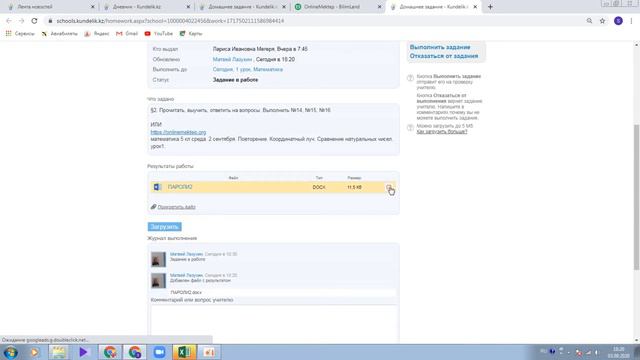640x360 pixels.
Task: Switch to third tab Домашнее задание
Action: coord(242,7)
